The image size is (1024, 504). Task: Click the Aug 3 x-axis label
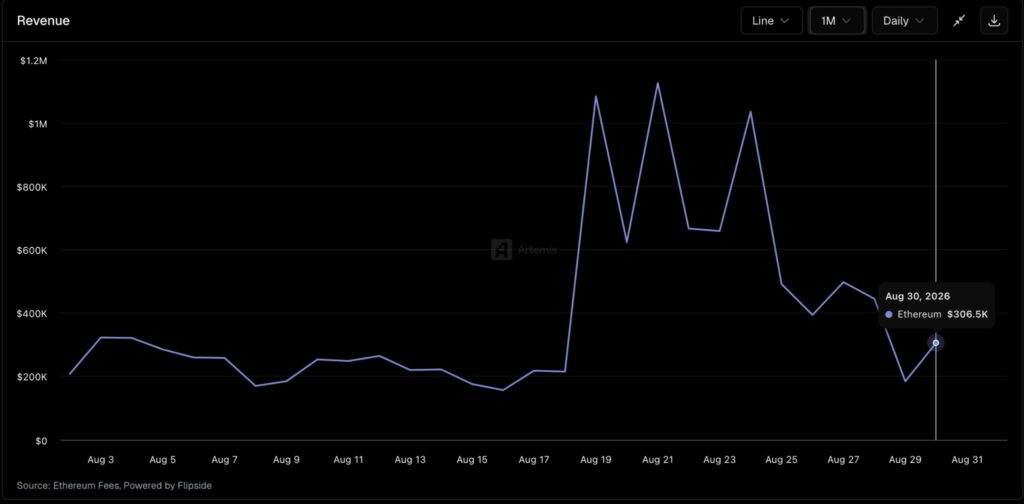[101, 460]
